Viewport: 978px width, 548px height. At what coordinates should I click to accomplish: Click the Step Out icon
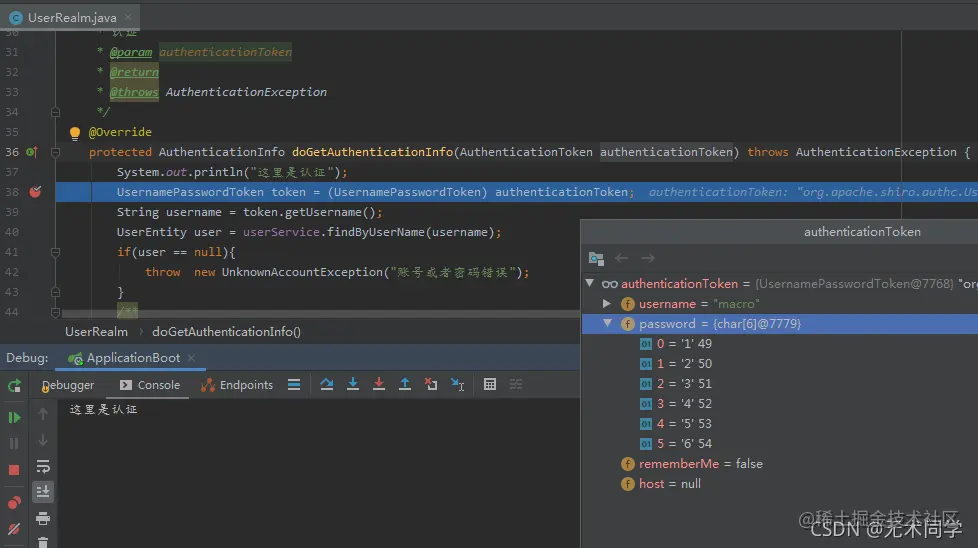coord(405,384)
